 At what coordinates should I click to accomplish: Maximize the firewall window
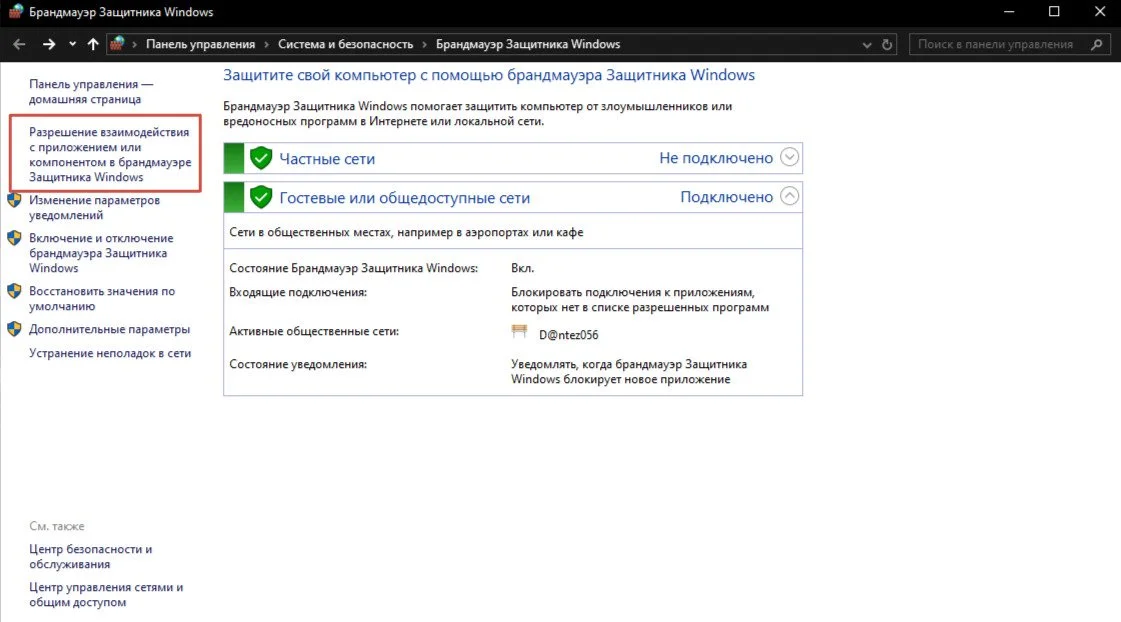(1054, 12)
